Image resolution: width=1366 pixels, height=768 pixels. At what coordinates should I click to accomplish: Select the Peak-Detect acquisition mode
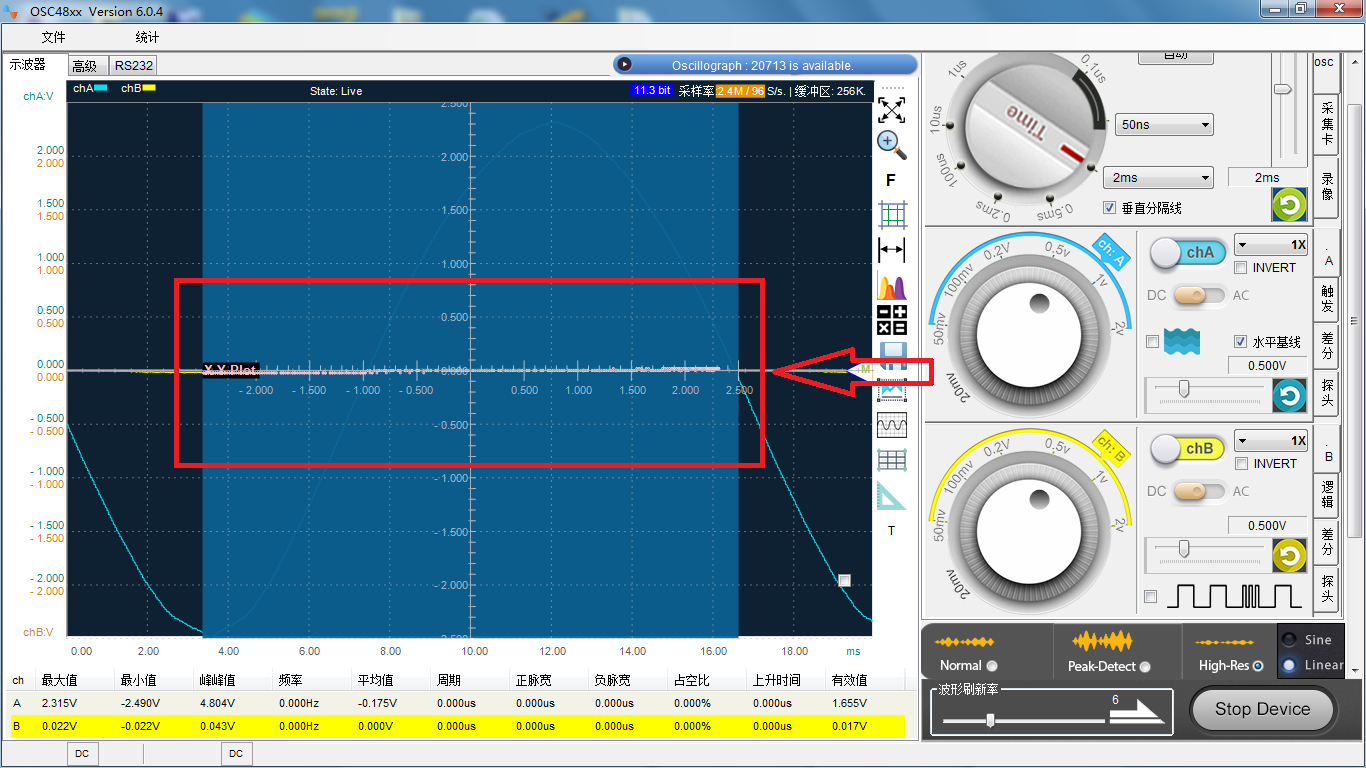point(1145,666)
